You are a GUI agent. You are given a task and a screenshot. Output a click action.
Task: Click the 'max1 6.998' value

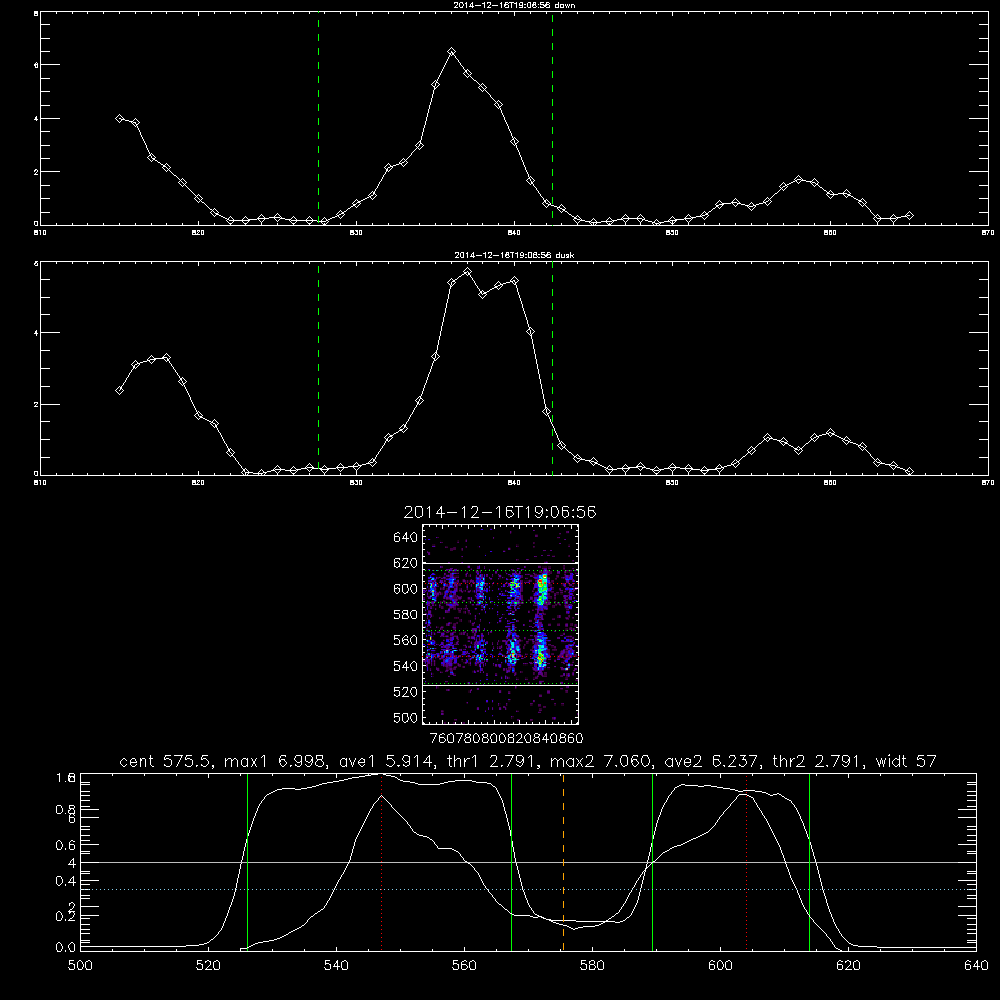point(276,761)
